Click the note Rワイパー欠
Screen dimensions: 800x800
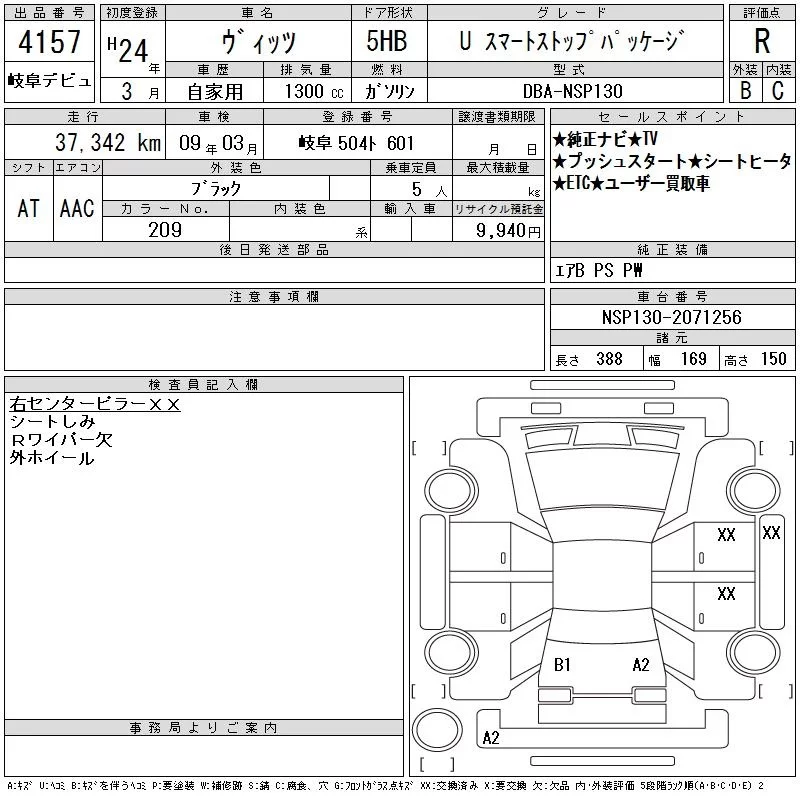click(x=61, y=440)
